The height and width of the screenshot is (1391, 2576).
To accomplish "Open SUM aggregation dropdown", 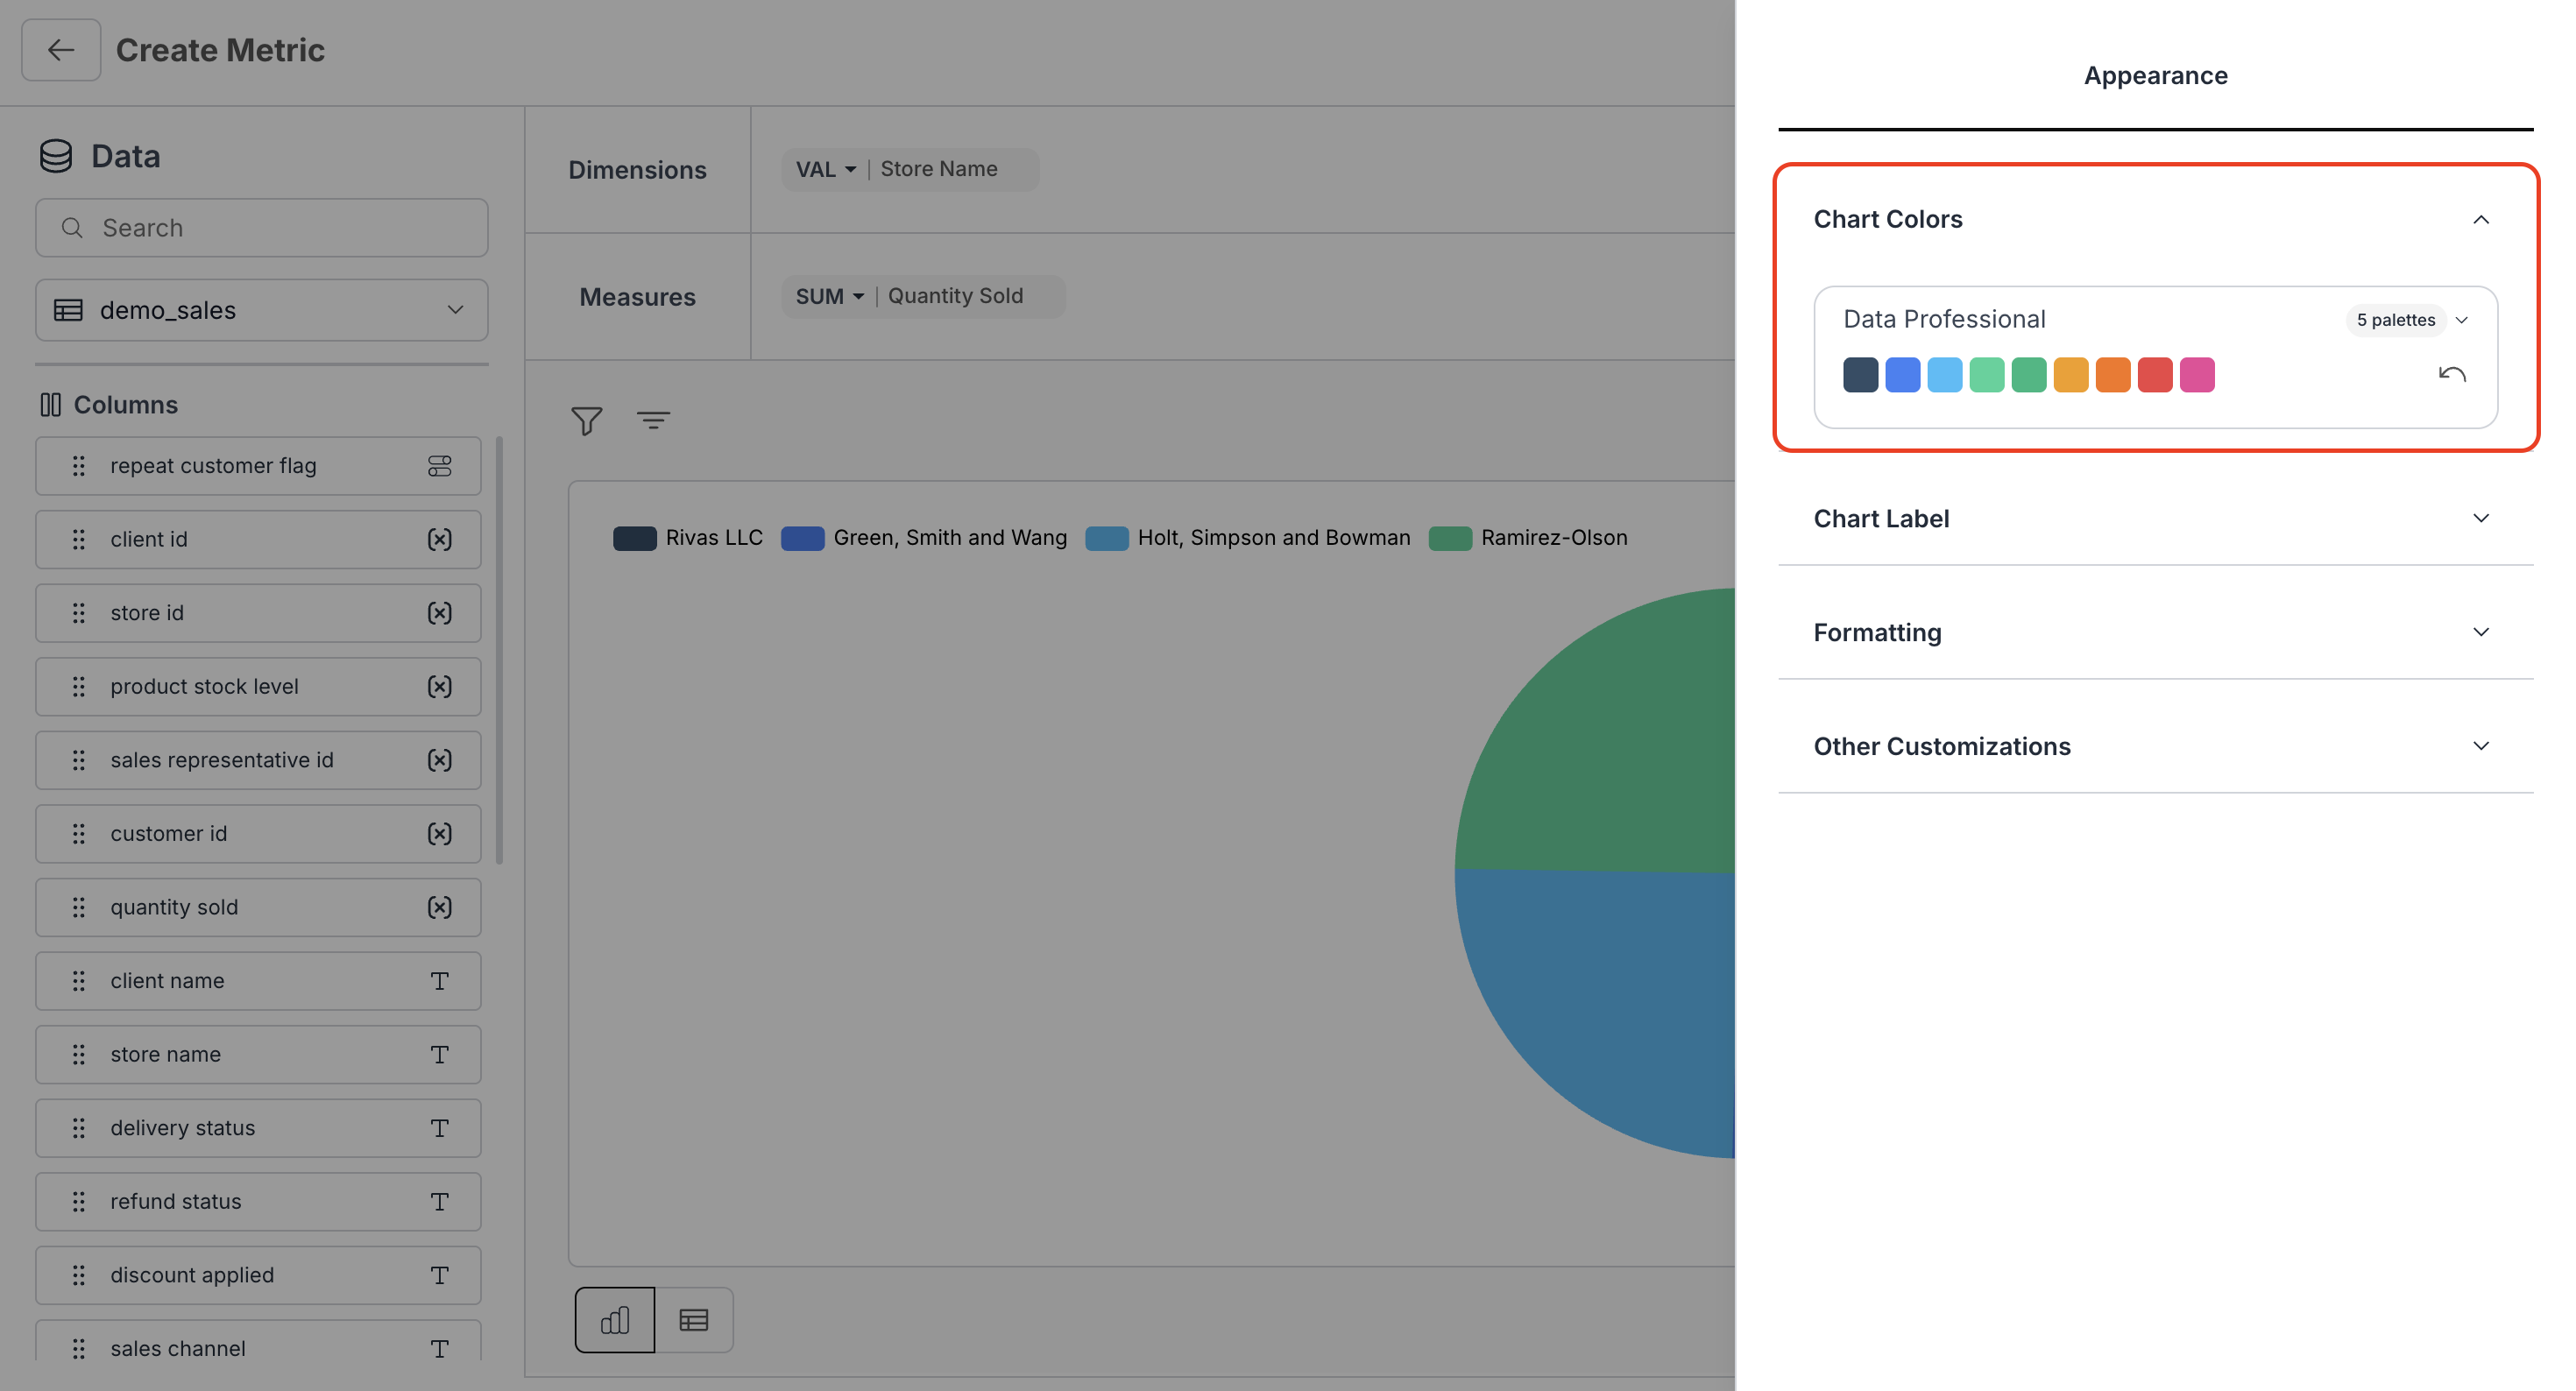I will point(829,296).
